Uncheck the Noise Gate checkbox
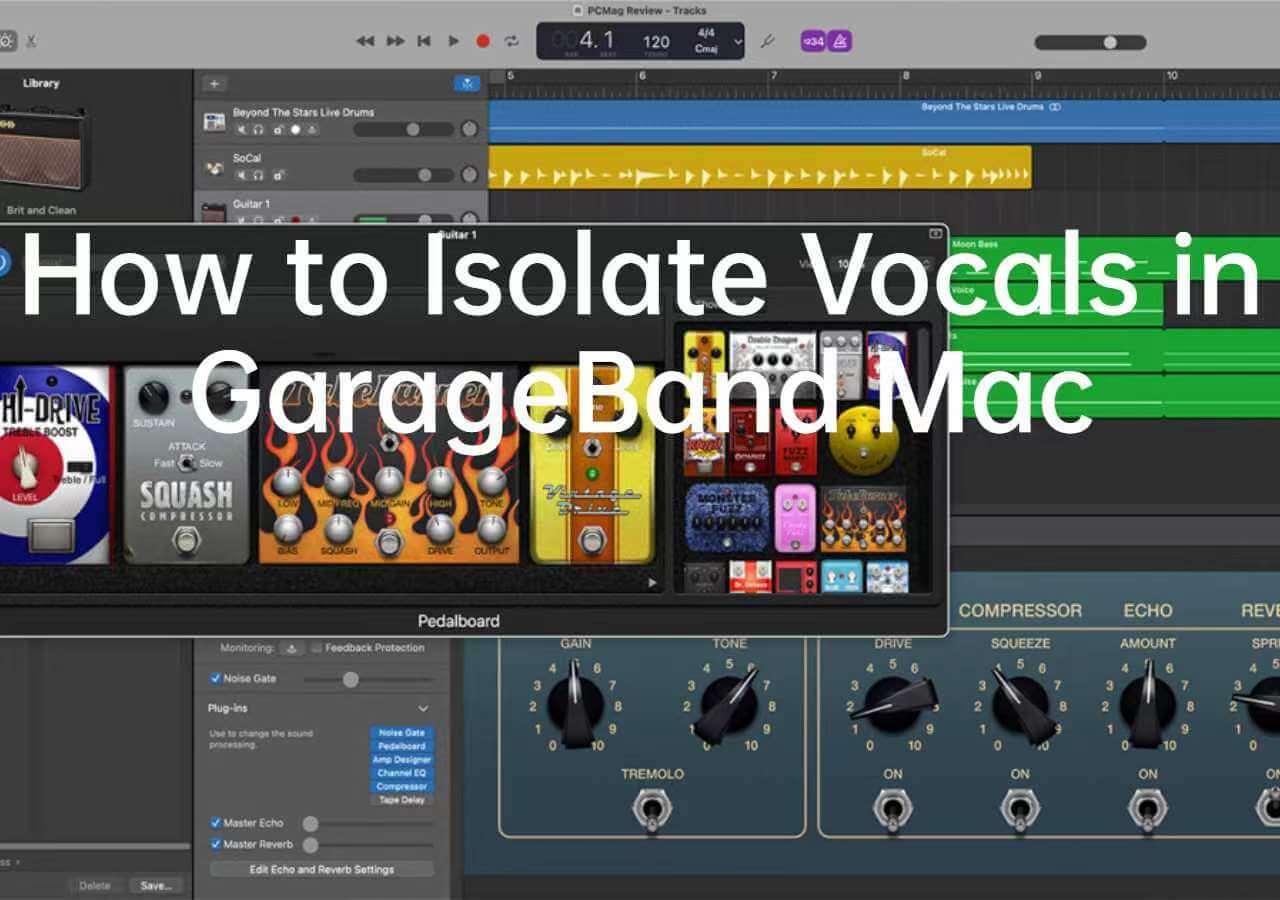The image size is (1280, 900). coord(215,678)
